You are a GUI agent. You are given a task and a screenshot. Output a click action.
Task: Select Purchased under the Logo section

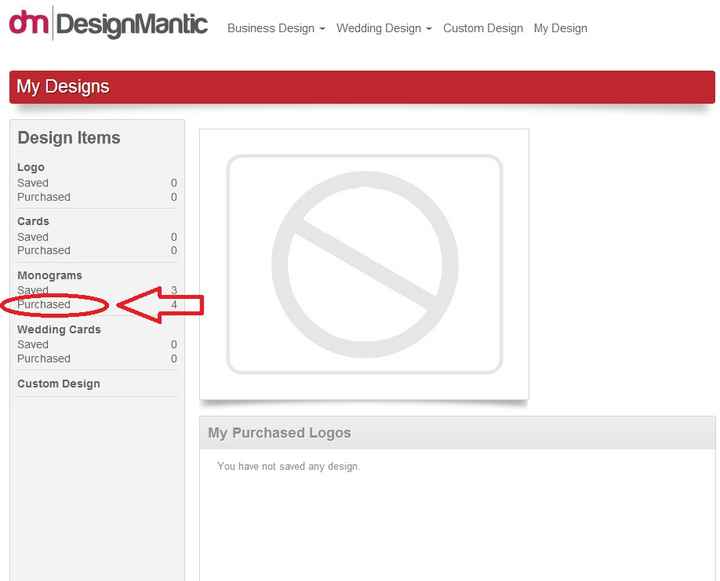[44, 197]
